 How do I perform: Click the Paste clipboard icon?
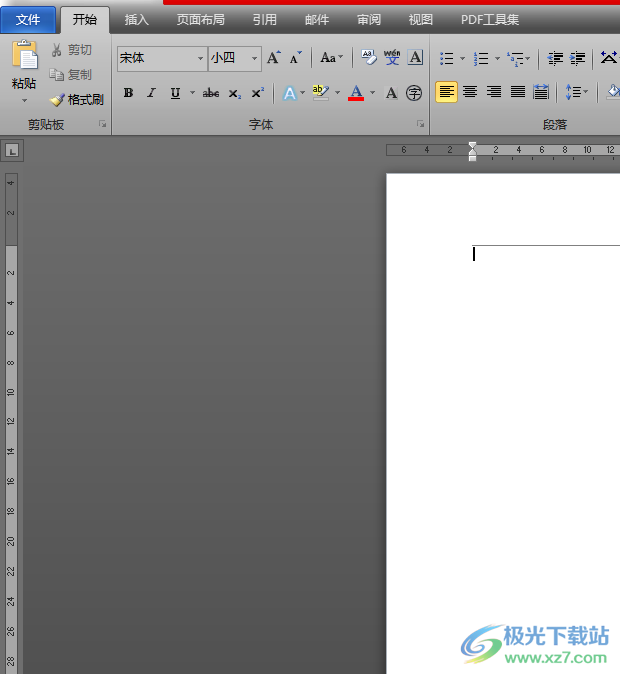(25, 55)
